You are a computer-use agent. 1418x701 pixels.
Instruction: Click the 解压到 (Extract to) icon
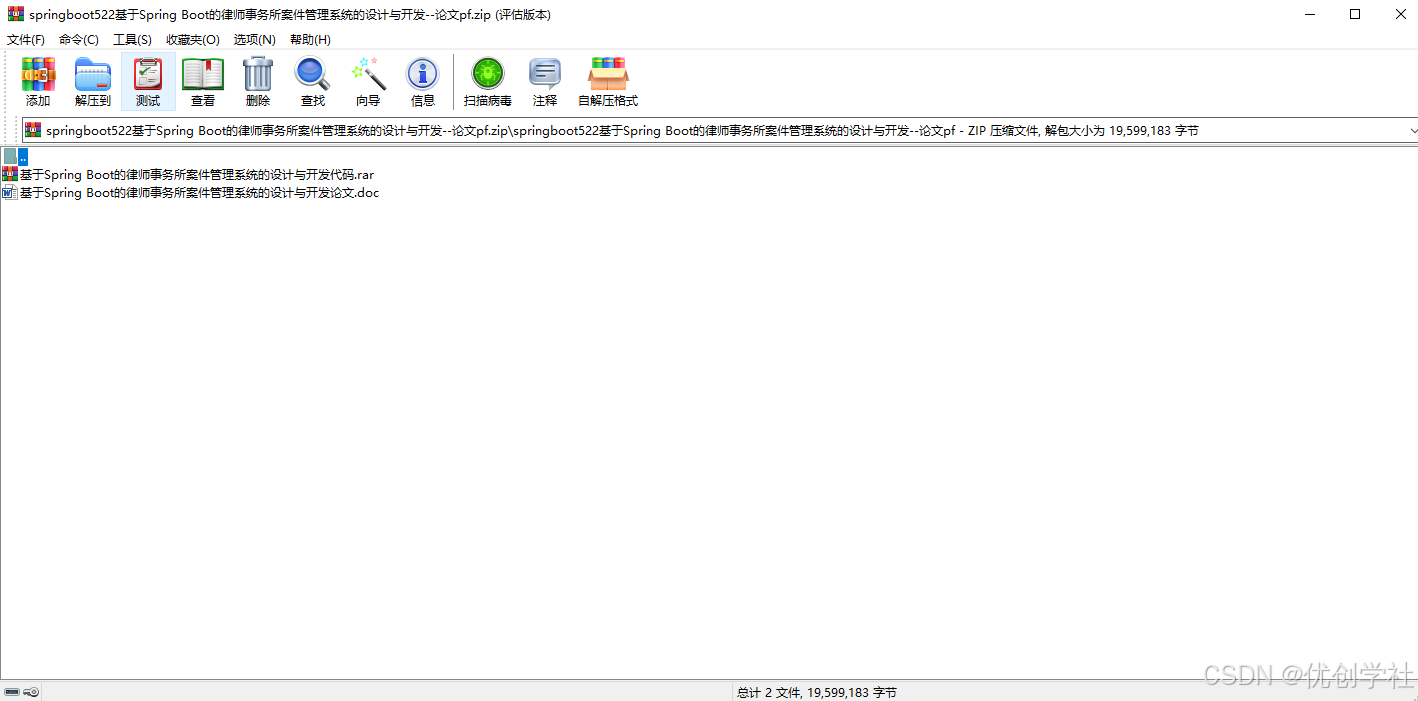[93, 81]
